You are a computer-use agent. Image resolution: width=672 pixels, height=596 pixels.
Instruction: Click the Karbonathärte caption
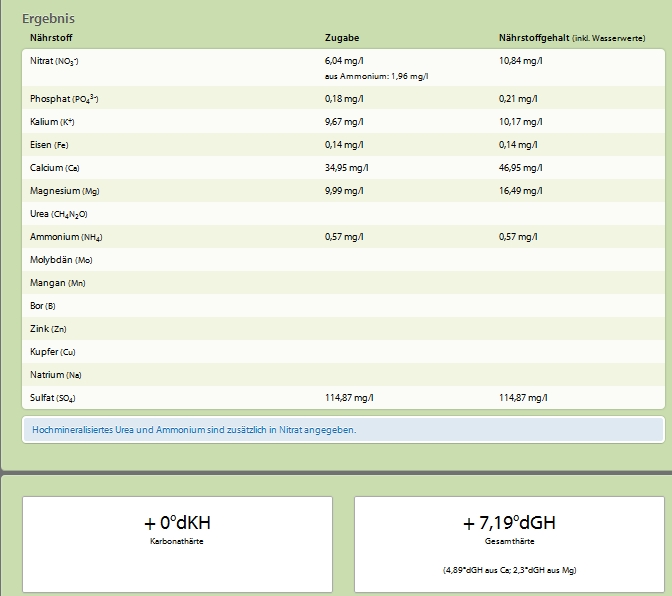(177, 541)
